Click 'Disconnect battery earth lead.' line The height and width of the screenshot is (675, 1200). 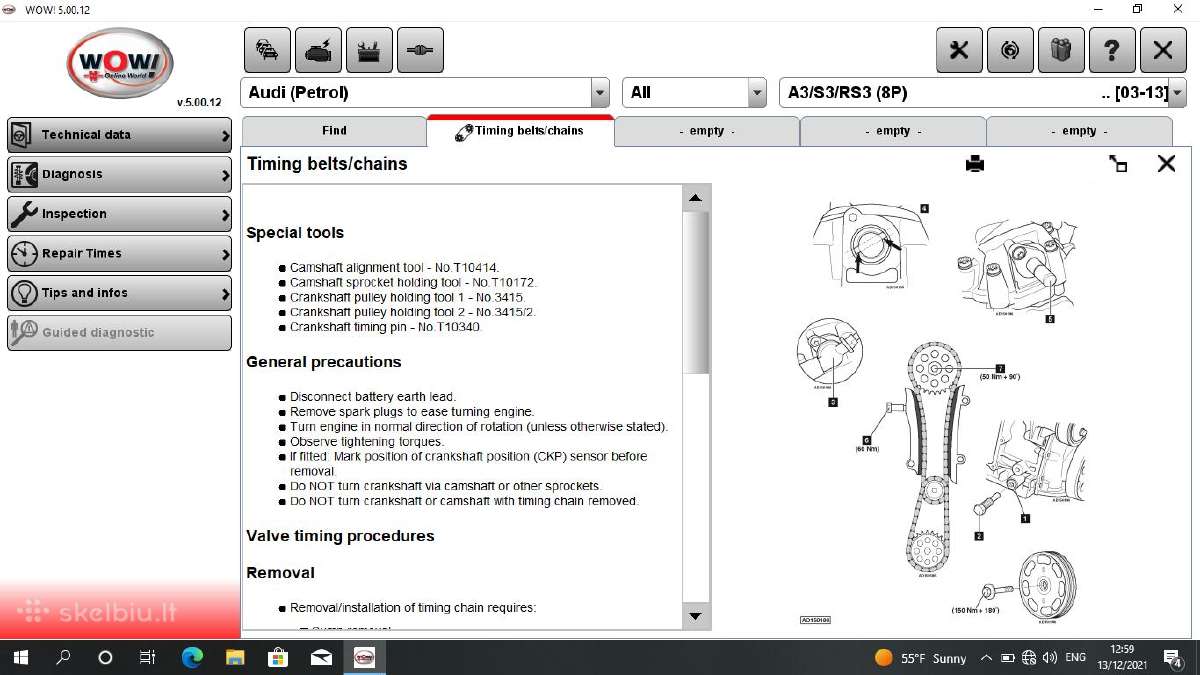pyautogui.click(x=373, y=397)
